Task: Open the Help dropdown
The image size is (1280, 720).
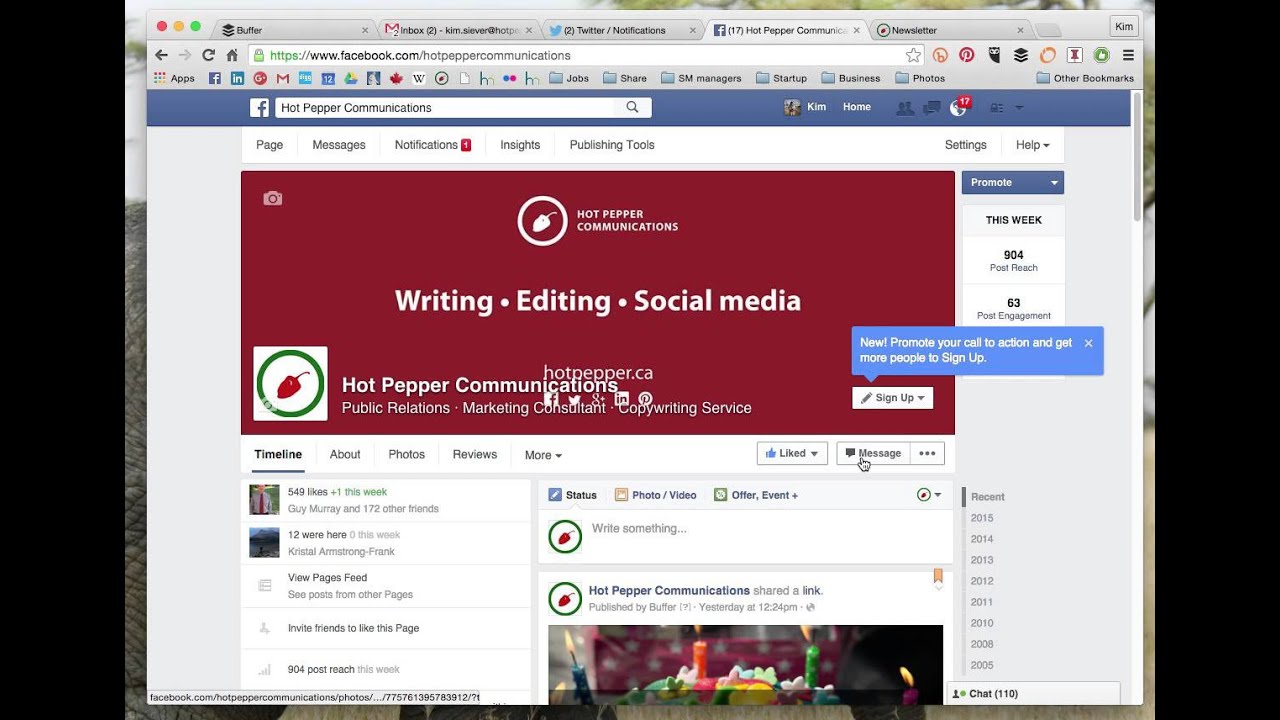Action: click(1033, 145)
